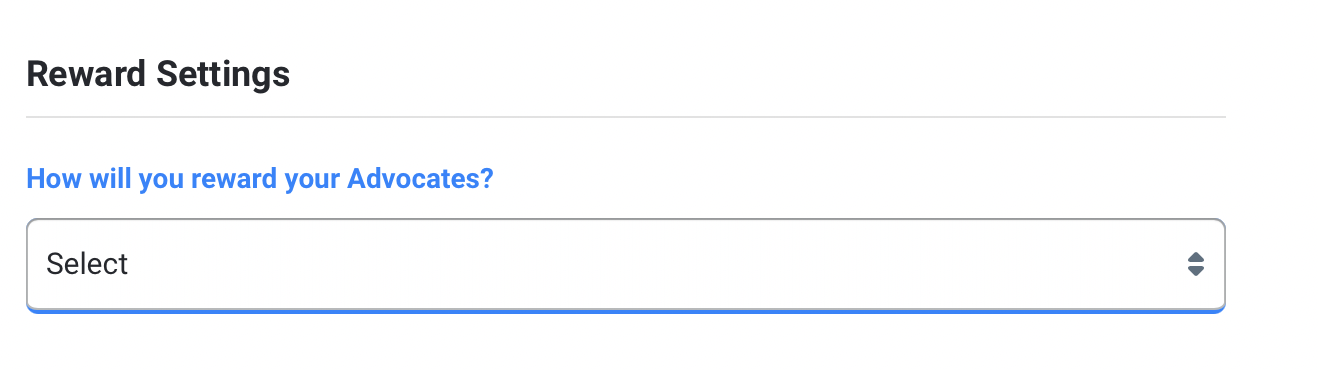
Task: Click the 'Select' placeholder text
Action: 87,264
